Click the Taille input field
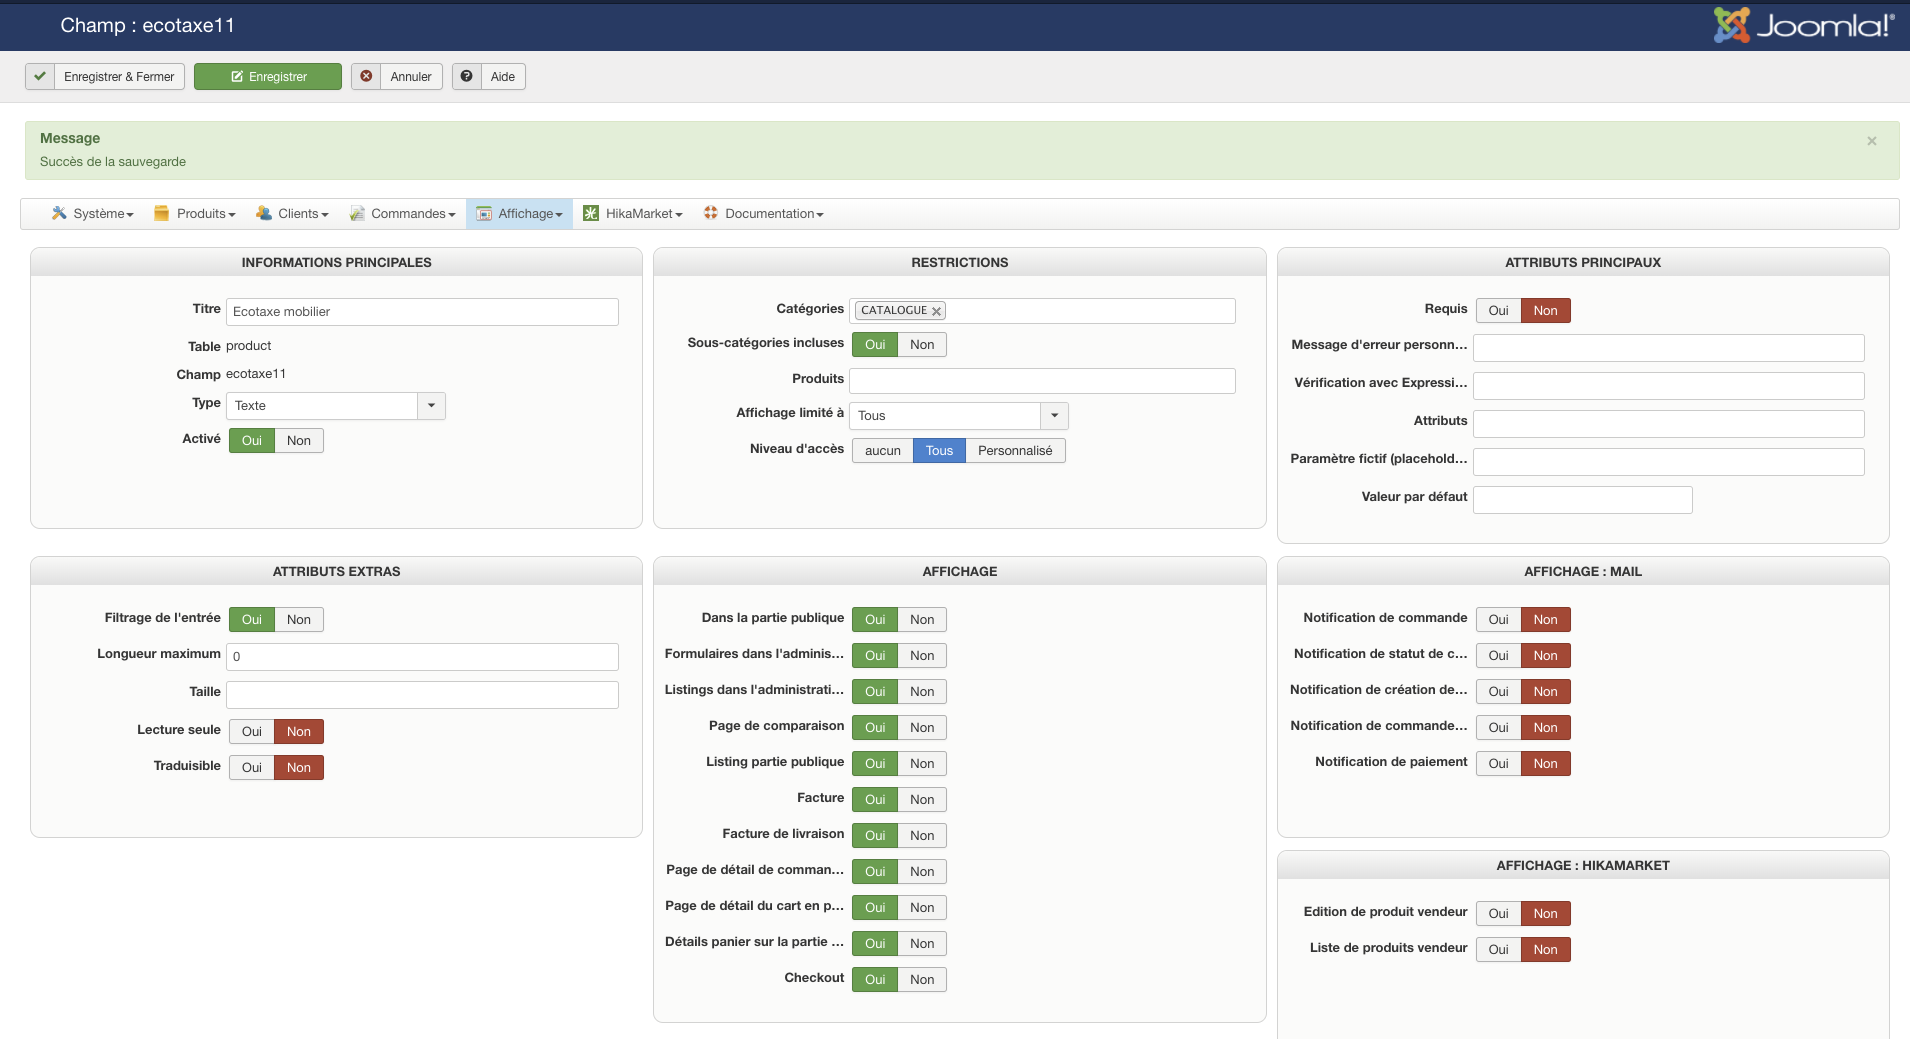The height and width of the screenshot is (1039, 1910). click(x=422, y=695)
